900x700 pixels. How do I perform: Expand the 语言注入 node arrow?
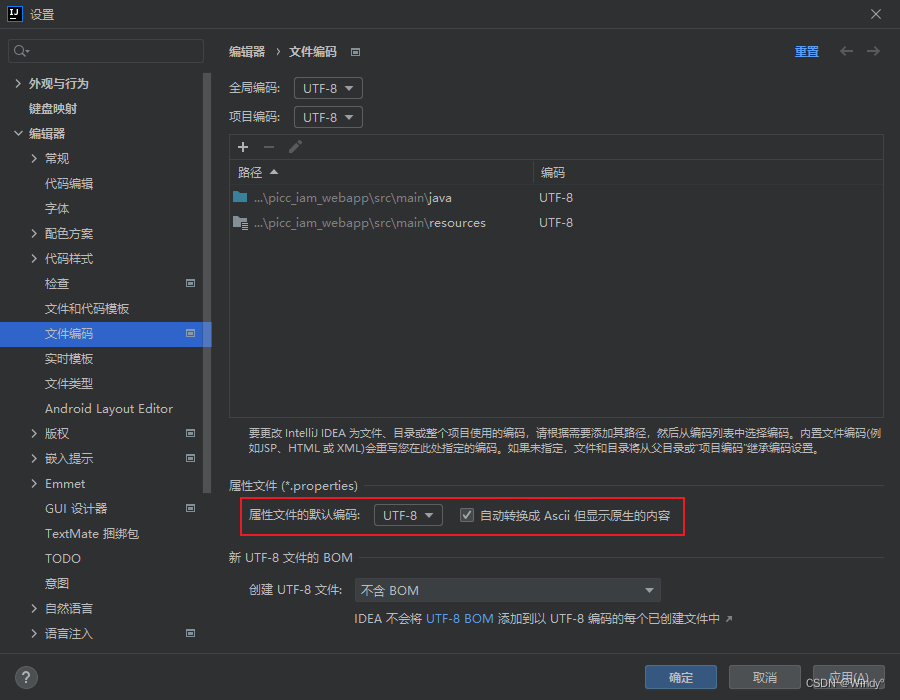(34, 633)
